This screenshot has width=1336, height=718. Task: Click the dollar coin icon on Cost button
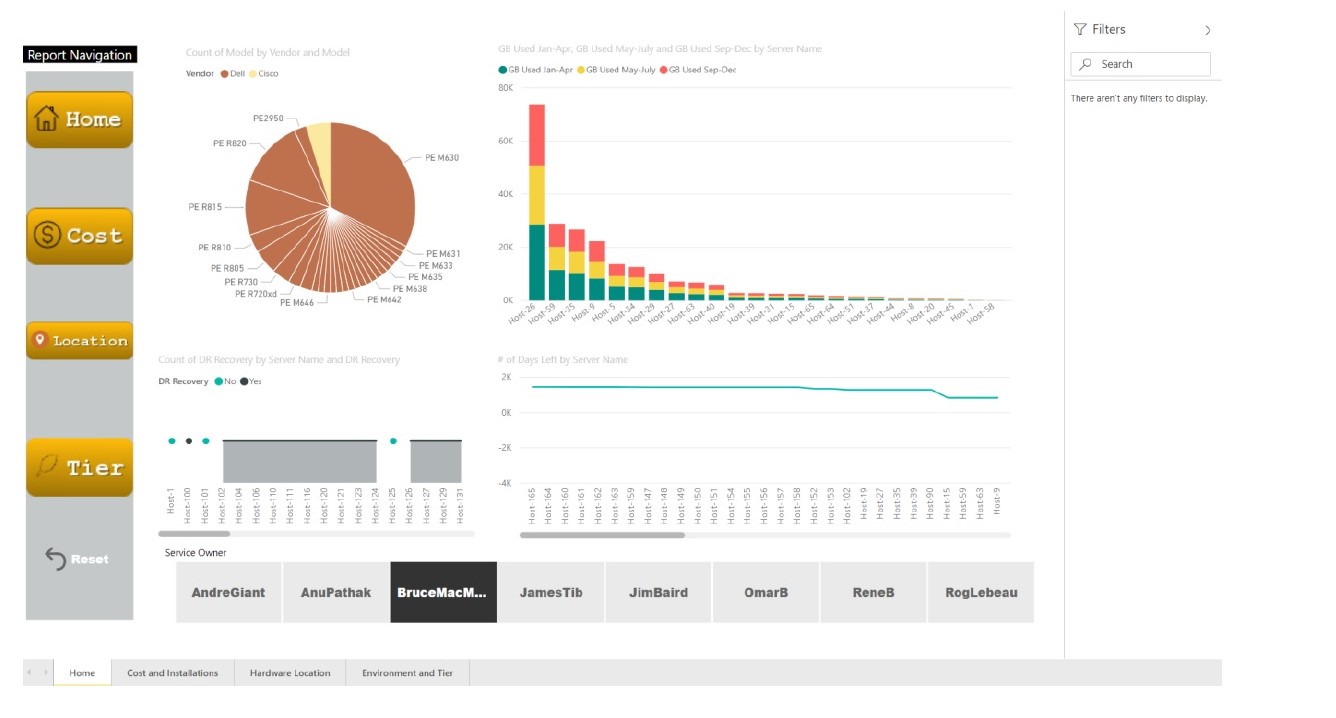tap(47, 236)
